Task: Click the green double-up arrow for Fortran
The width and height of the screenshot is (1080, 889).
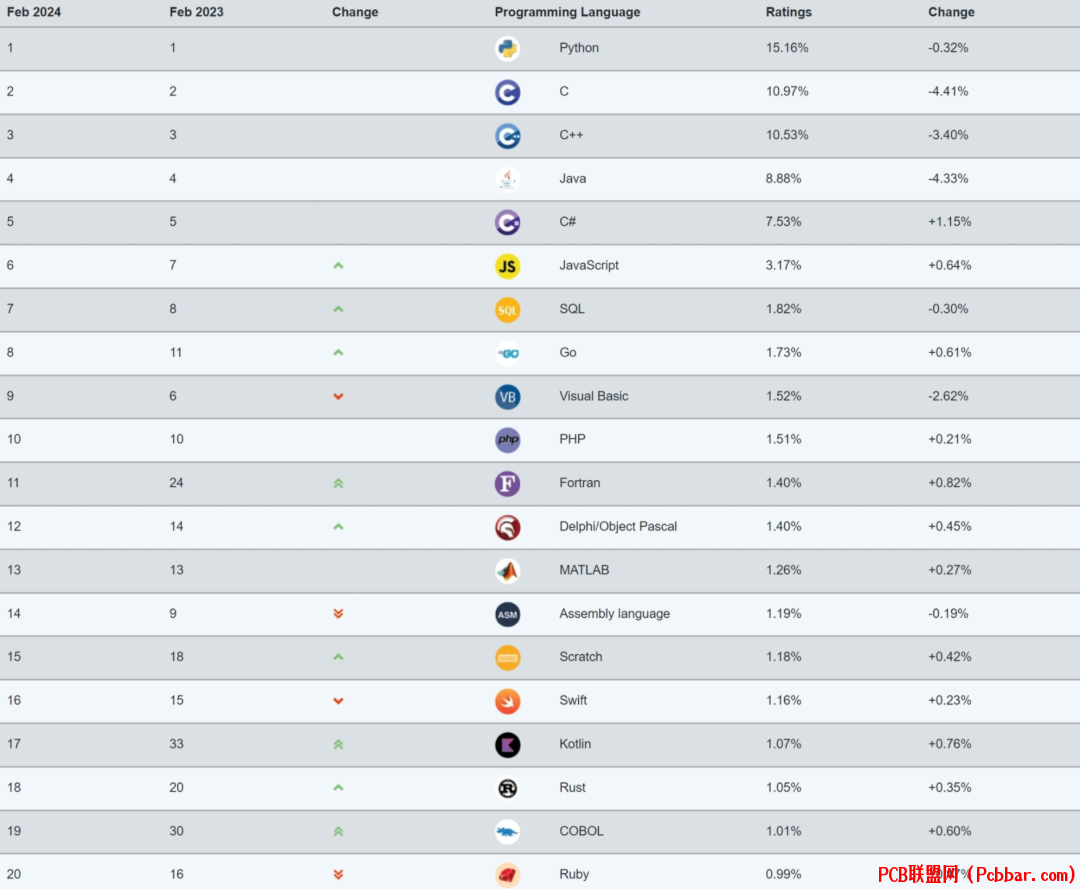Action: [x=338, y=483]
